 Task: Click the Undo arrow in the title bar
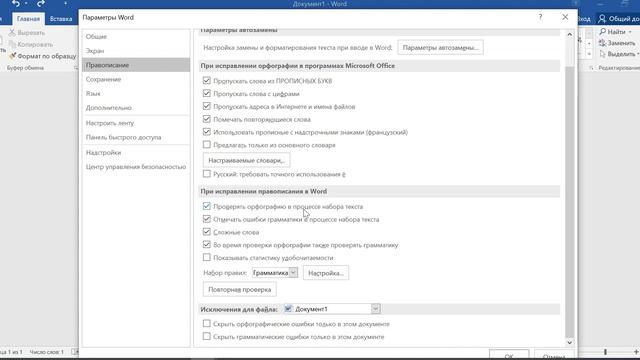16,4
